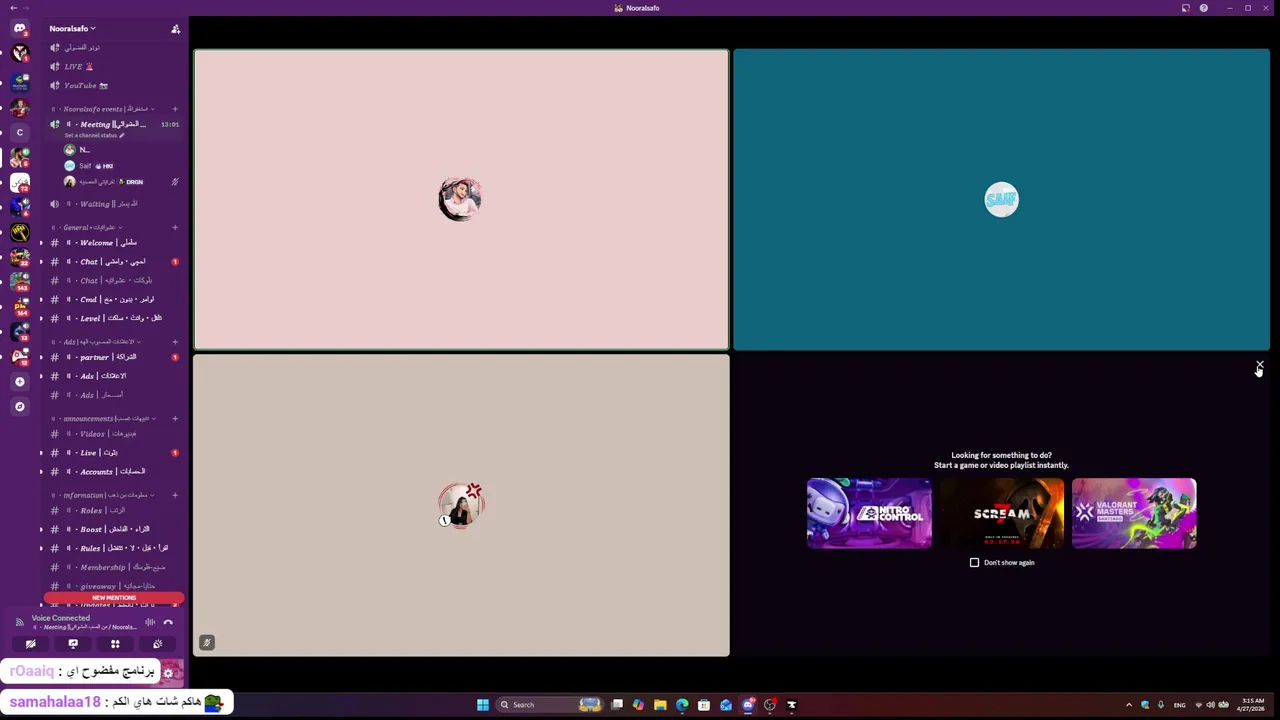This screenshot has width=1280, height=720.
Task: Create channel in information category plus
Action: 175,495
